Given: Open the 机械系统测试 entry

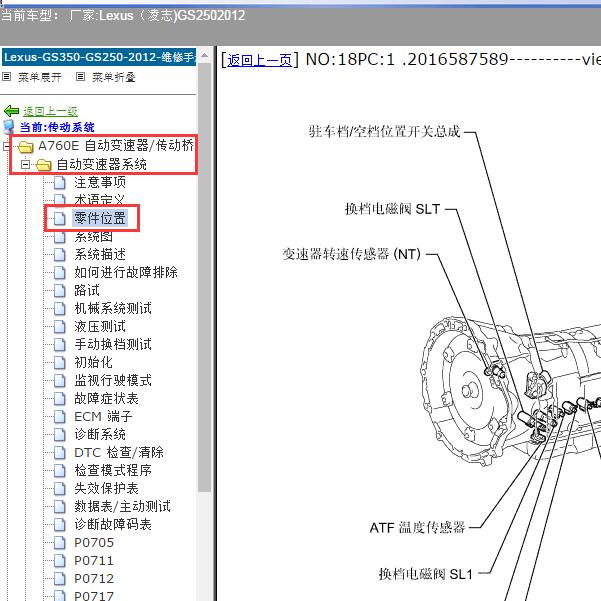Looking at the screenshot, I should tap(113, 309).
